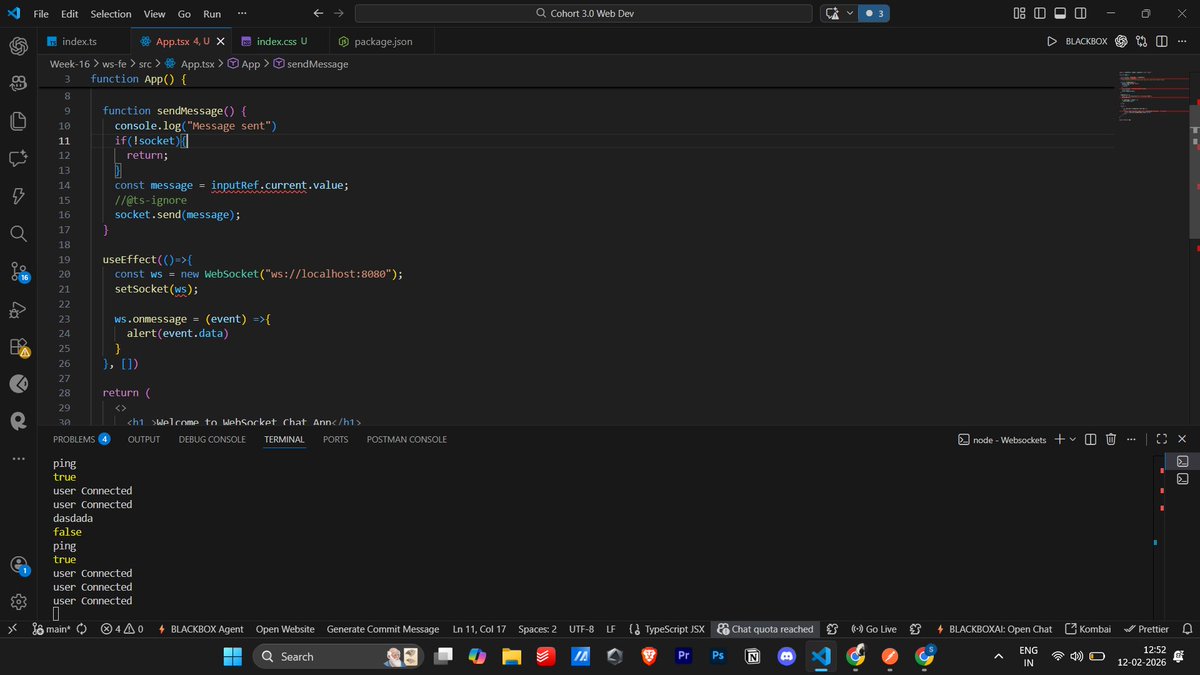Screen dimensions: 1200x675
Task: Switch to the DEBUG CONSOLE tab
Action: (x=212, y=439)
